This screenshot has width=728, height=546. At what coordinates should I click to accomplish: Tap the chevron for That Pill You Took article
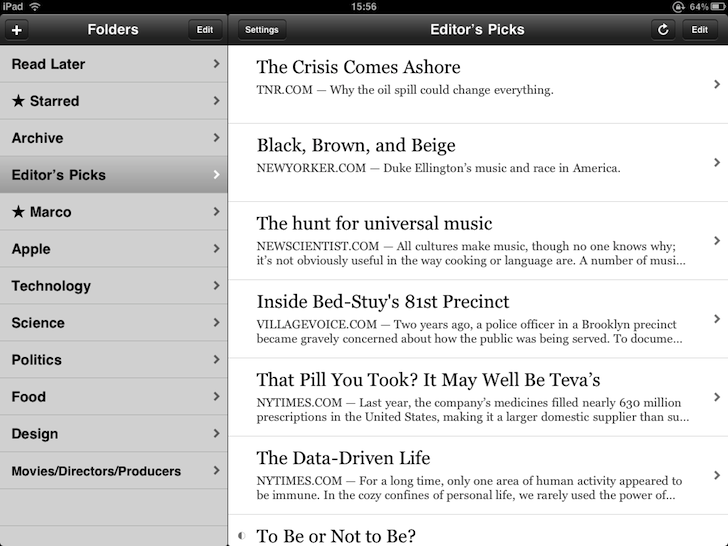pyautogui.click(x=717, y=397)
